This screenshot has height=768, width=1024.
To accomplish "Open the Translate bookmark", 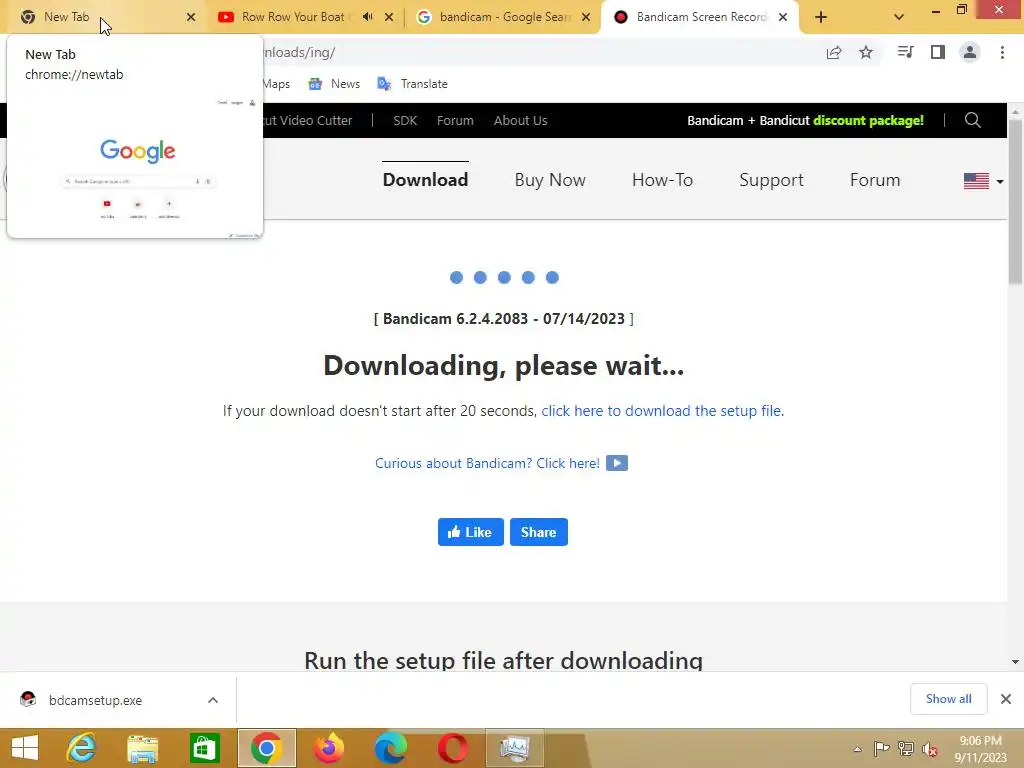I will pos(413,84).
